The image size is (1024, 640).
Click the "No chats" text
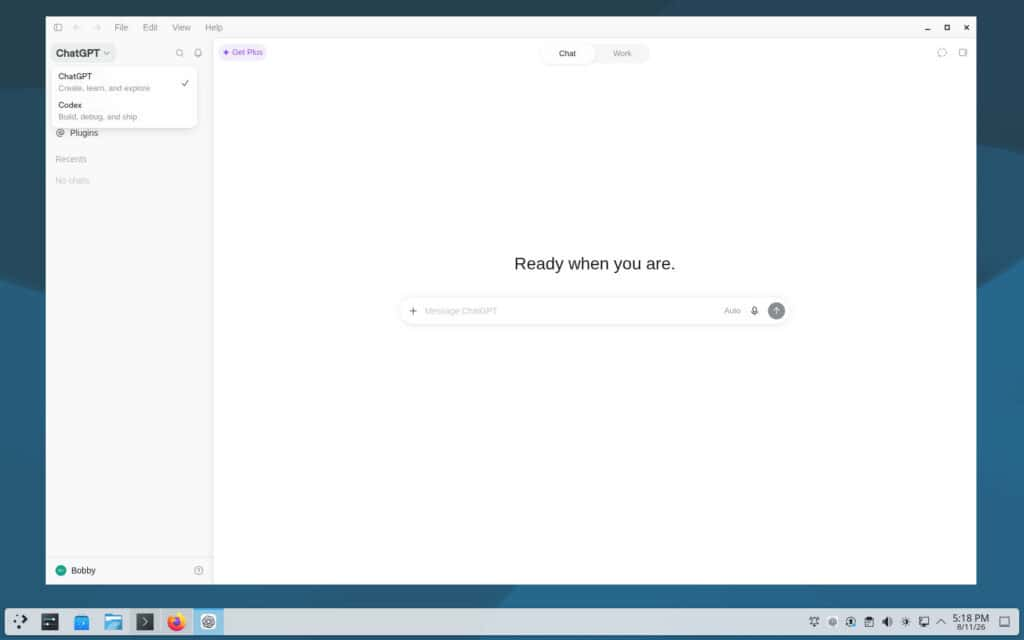(72, 180)
